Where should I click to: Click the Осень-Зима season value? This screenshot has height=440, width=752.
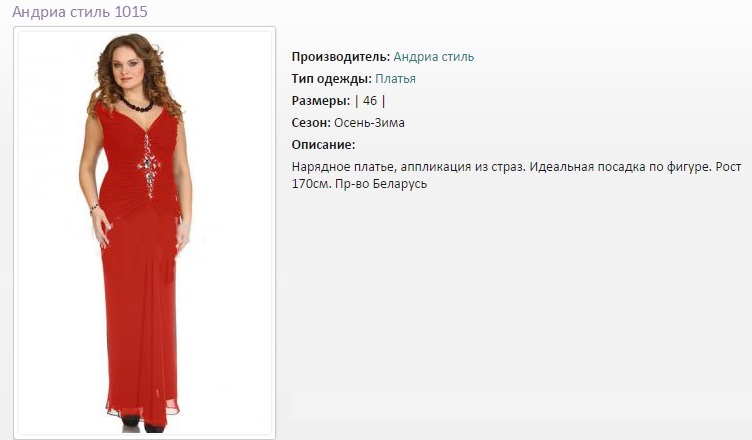coord(369,123)
